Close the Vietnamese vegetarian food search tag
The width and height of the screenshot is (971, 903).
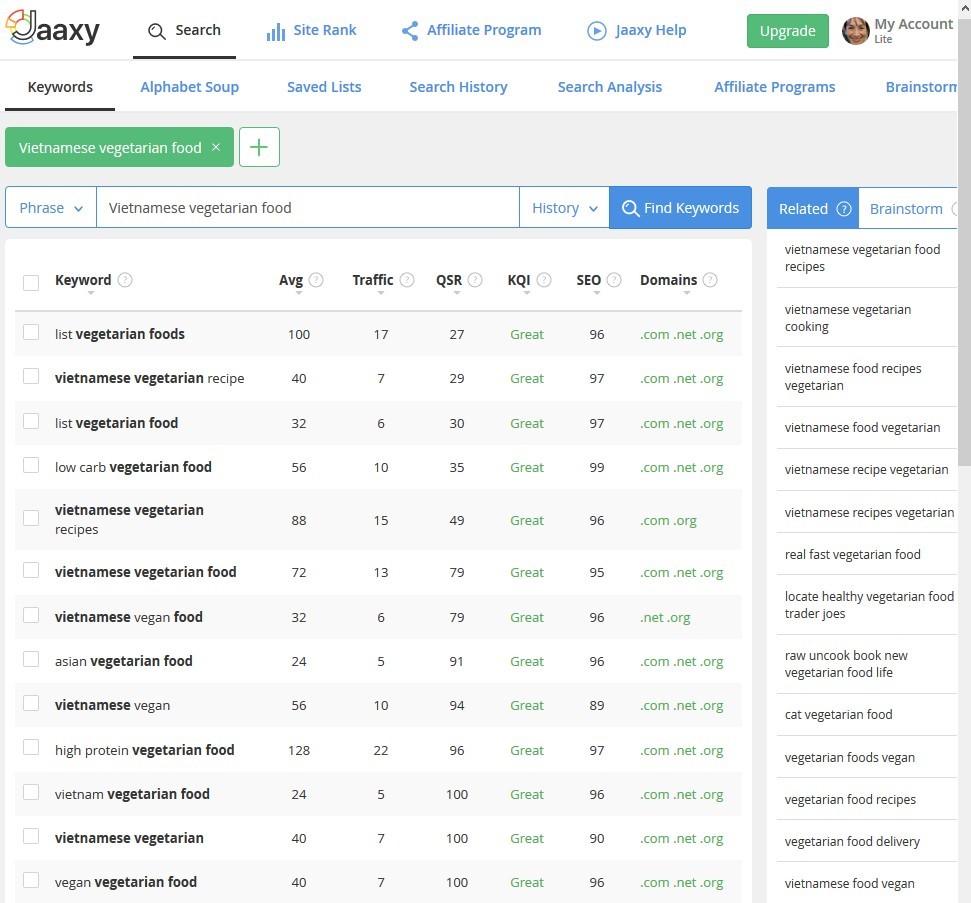pos(216,147)
